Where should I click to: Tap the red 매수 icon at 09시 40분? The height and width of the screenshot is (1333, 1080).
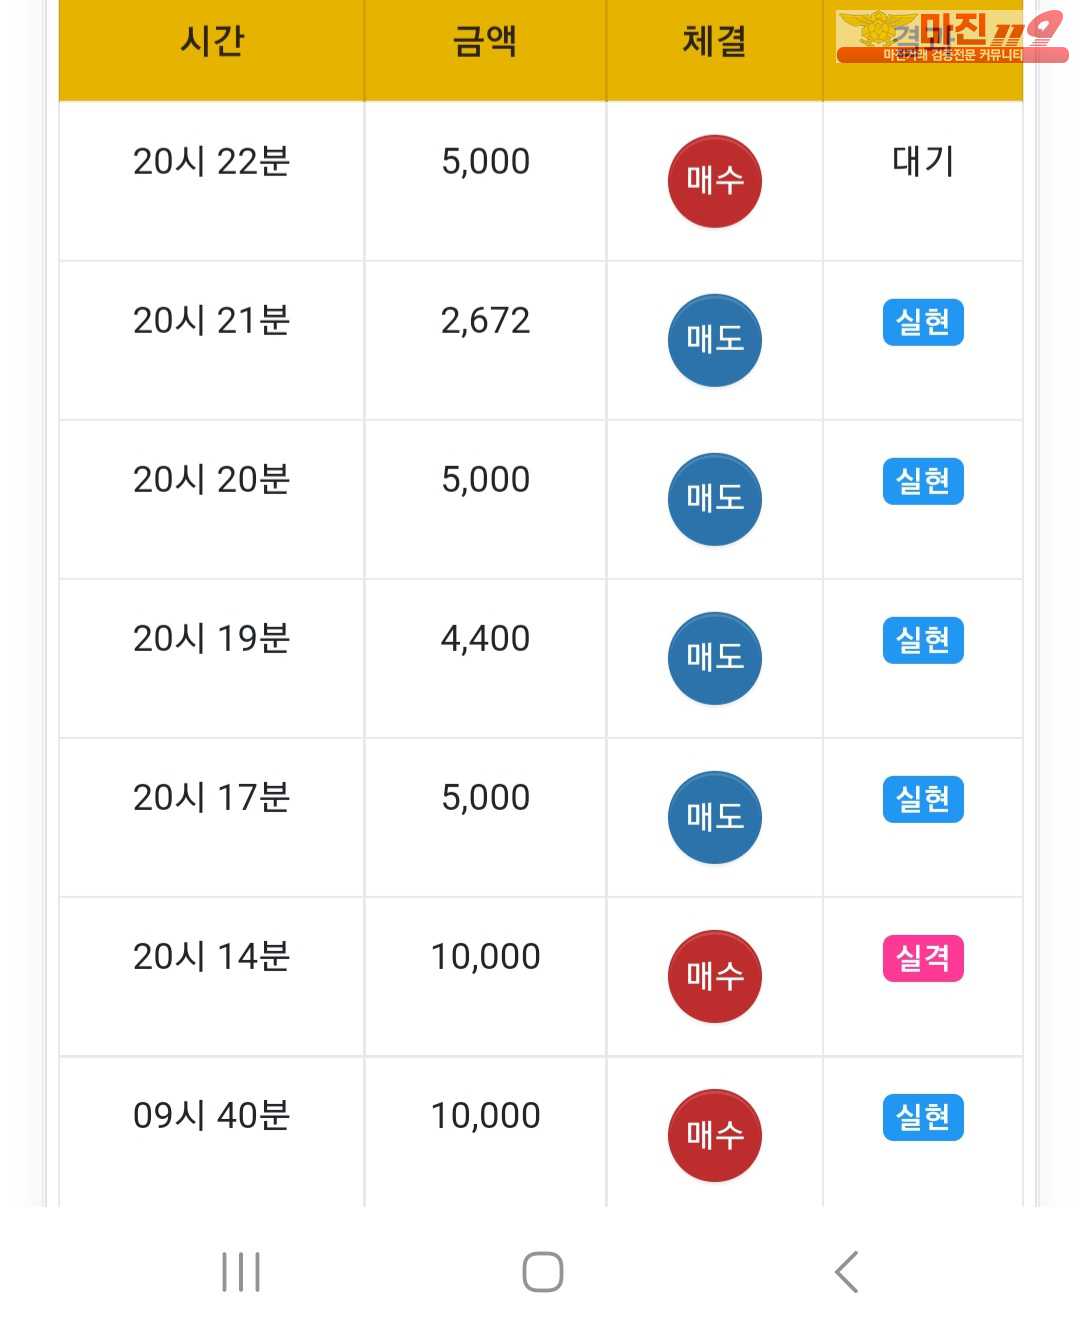click(714, 1135)
